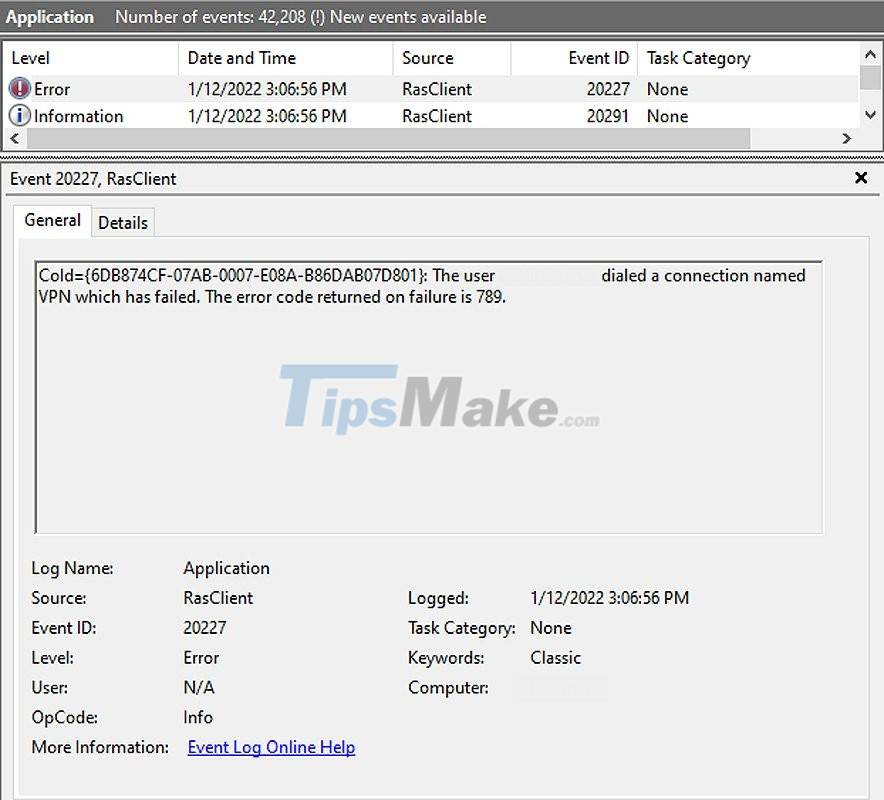
Task: Click the Date and Time cell in Information row
Action: point(267,116)
